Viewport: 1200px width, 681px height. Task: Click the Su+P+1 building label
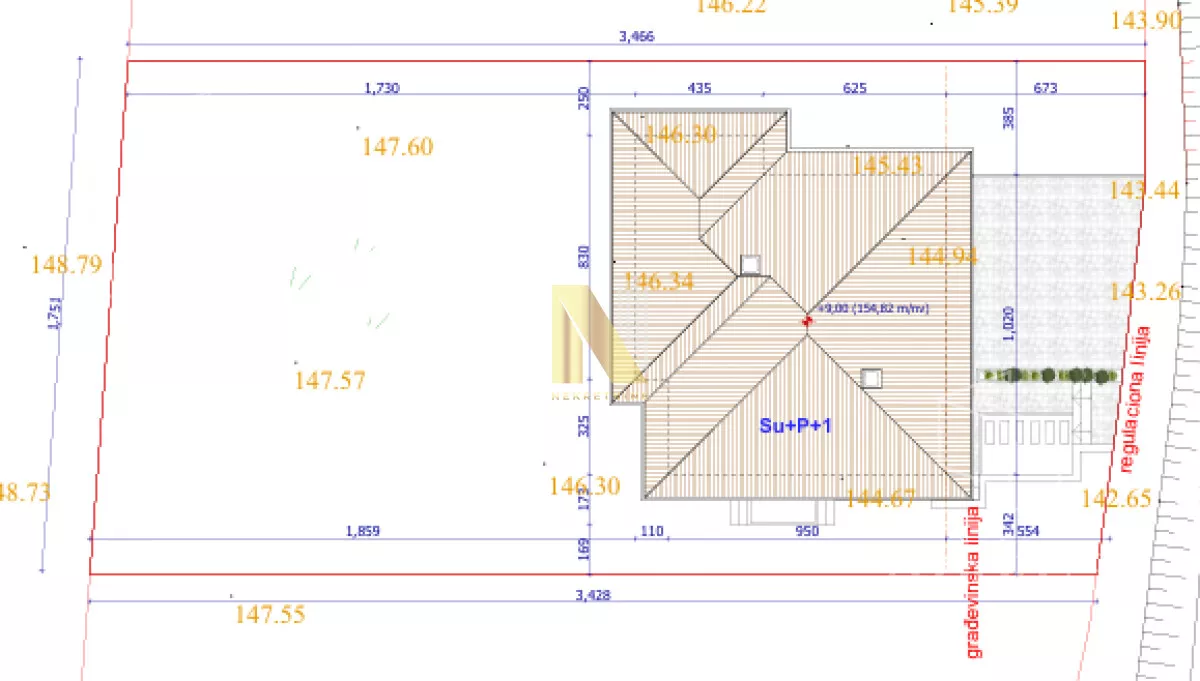point(796,425)
